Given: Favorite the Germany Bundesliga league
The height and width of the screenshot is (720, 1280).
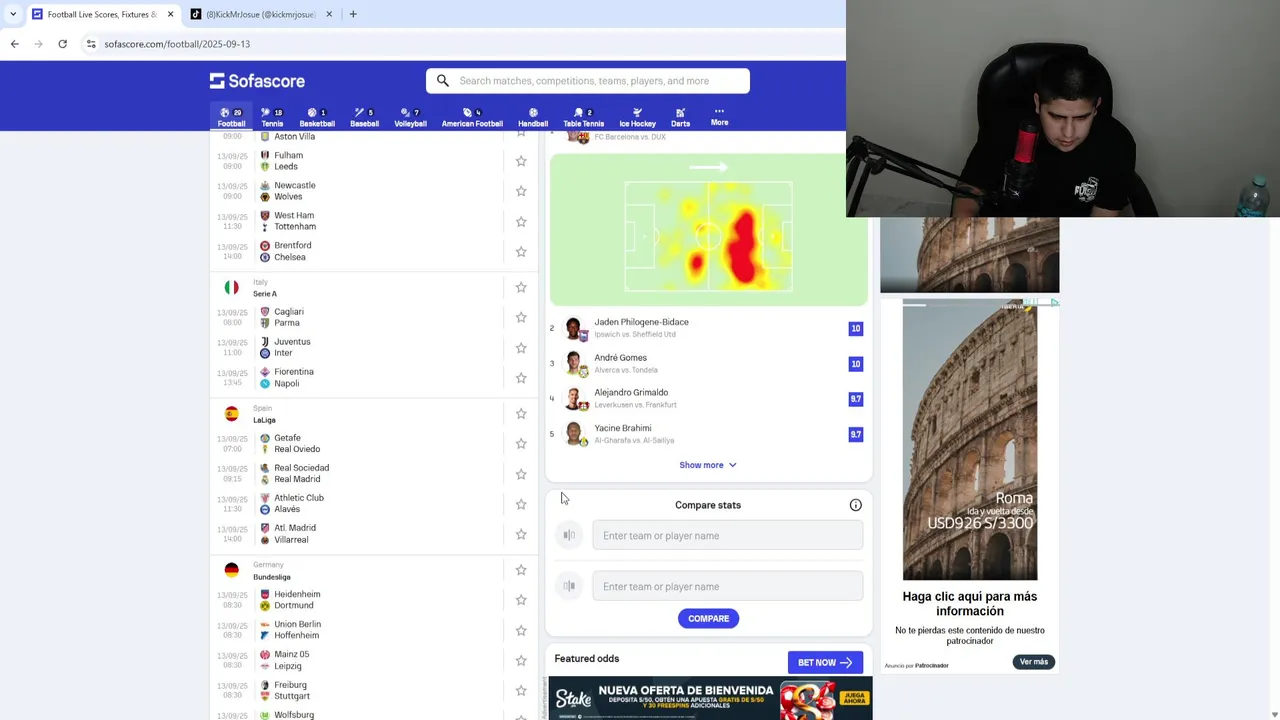Looking at the screenshot, I should [x=521, y=570].
